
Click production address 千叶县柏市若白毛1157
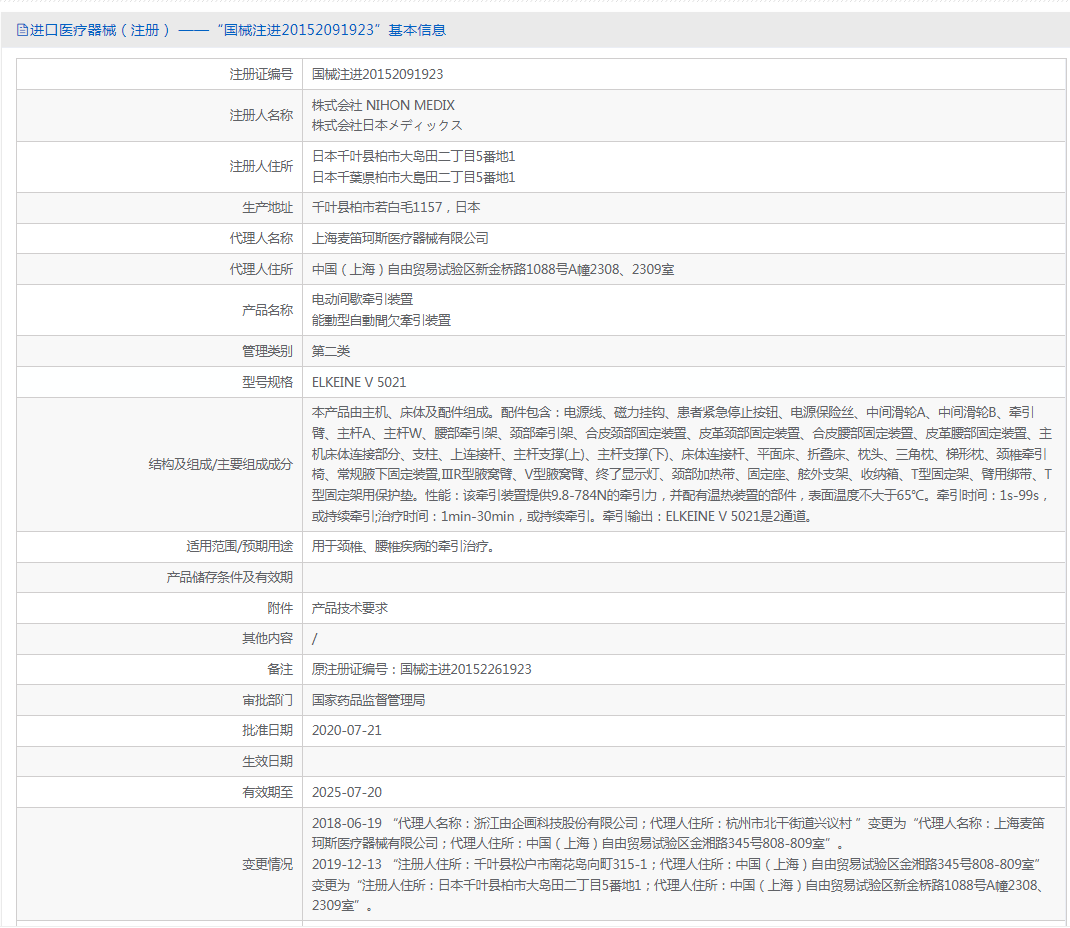[x=396, y=208]
